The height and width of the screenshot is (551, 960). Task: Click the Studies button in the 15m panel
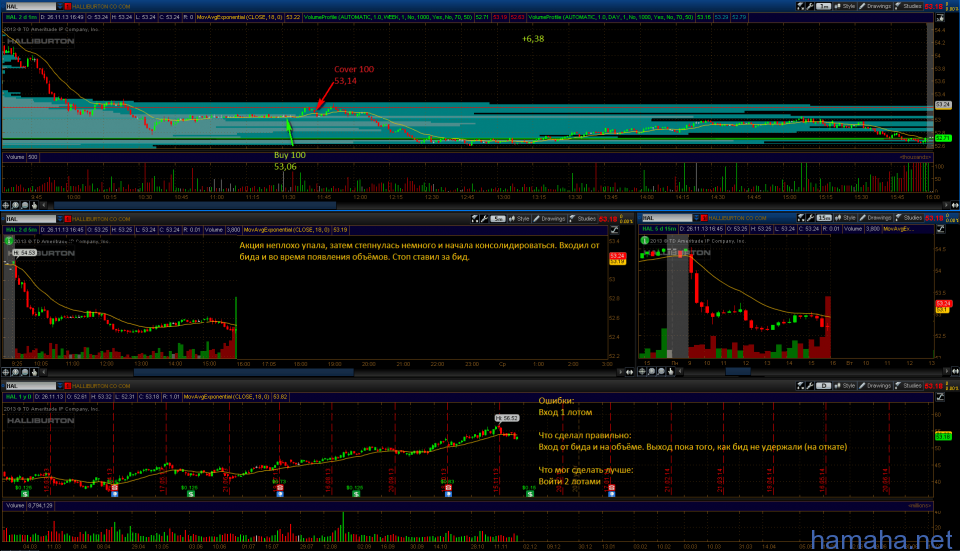[909, 218]
